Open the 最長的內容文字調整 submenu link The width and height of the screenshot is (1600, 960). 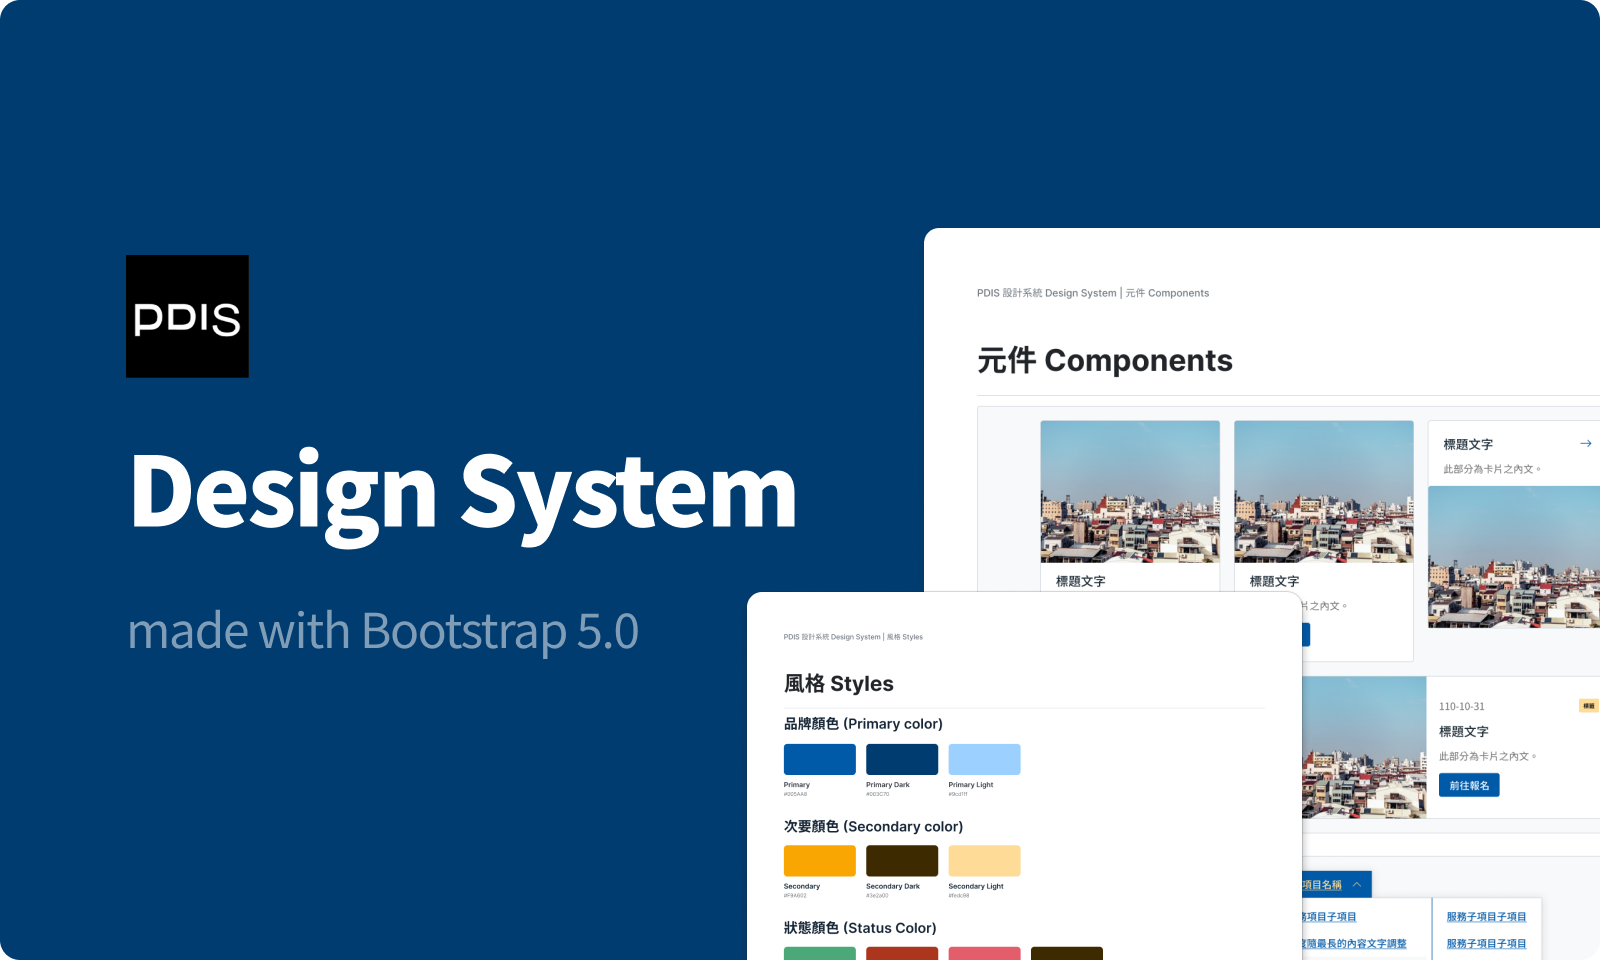1355,943
